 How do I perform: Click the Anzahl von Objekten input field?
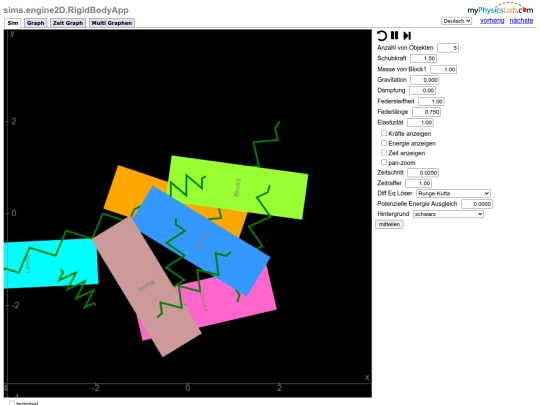point(448,48)
